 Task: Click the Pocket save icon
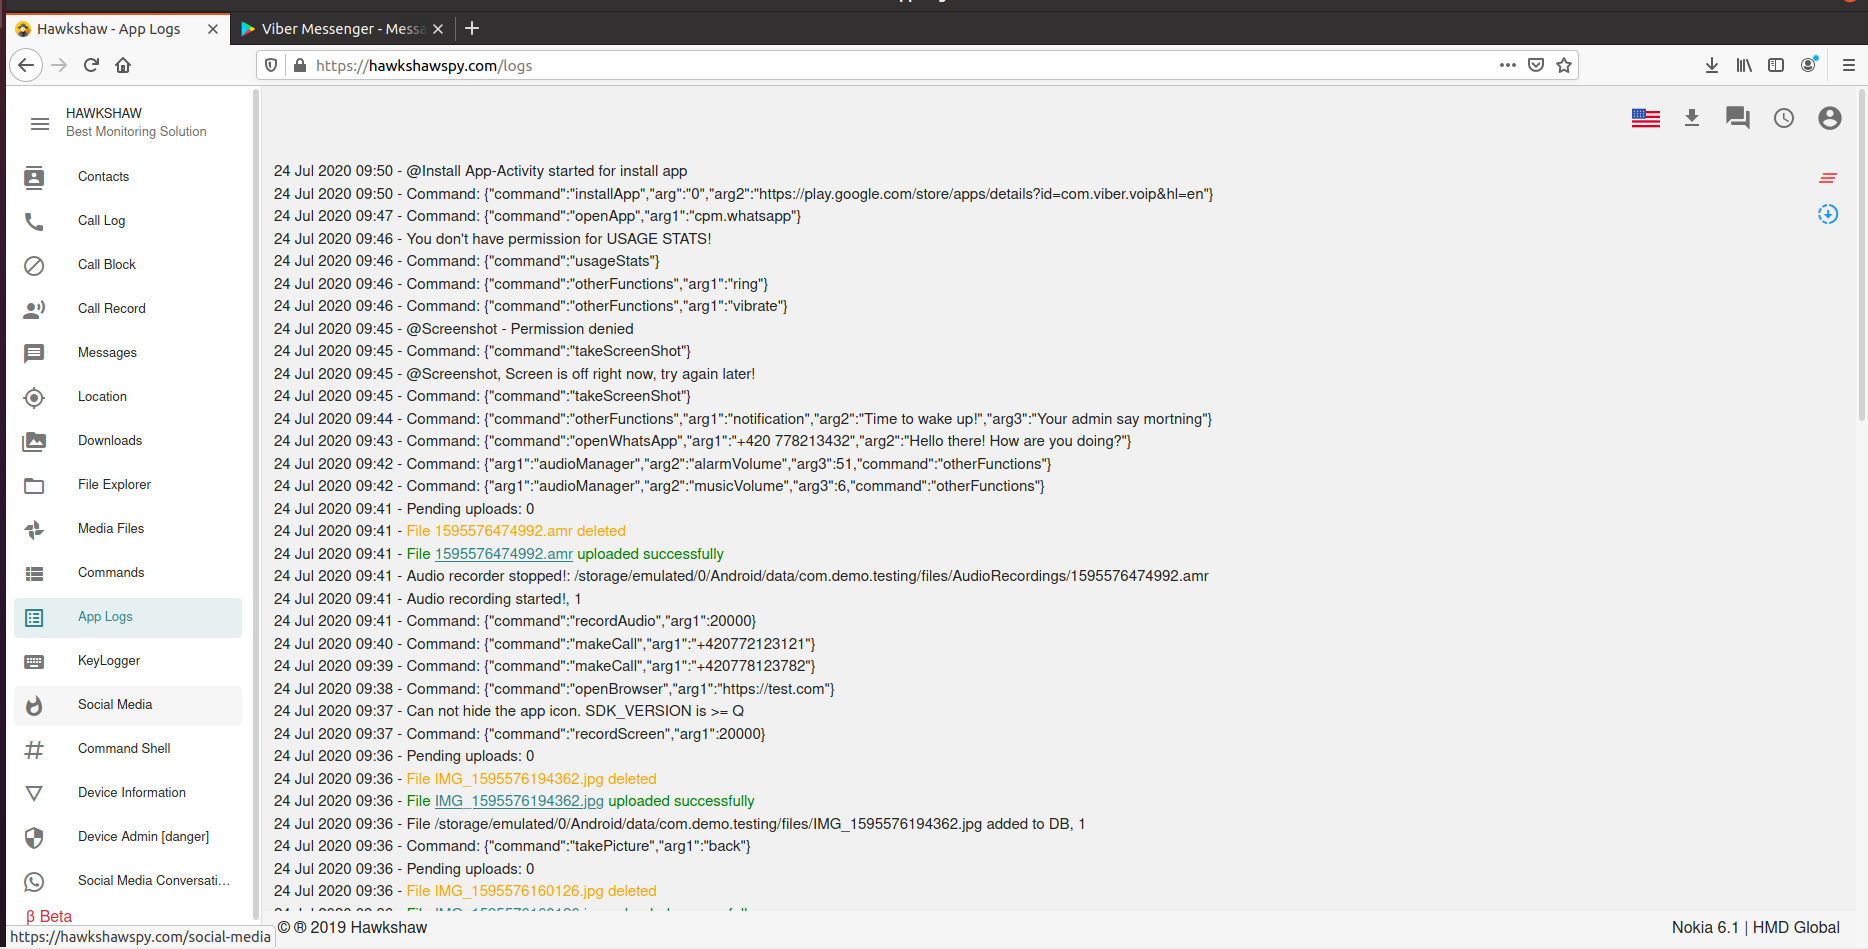pyautogui.click(x=1536, y=65)
